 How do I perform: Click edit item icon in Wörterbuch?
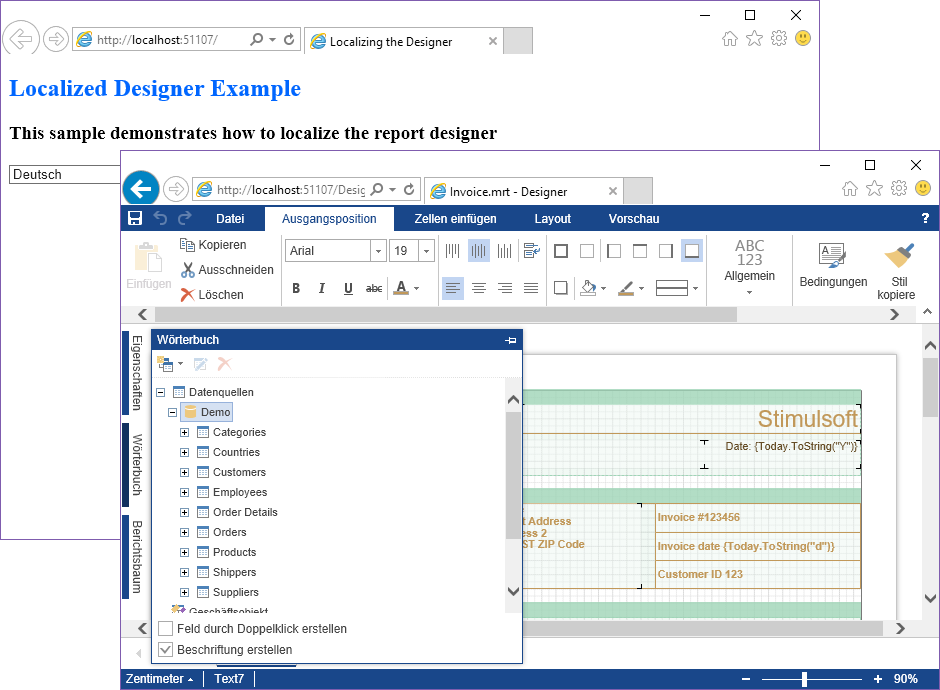[x=200, y=363]
